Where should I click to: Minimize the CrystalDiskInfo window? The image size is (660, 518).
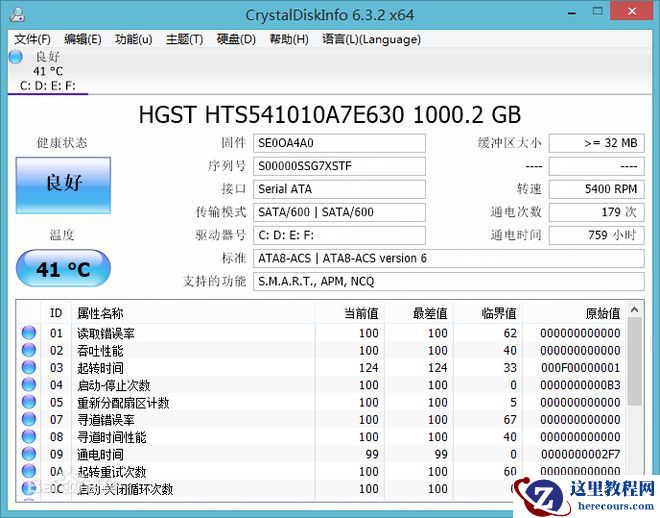click(x=572, y=13)
